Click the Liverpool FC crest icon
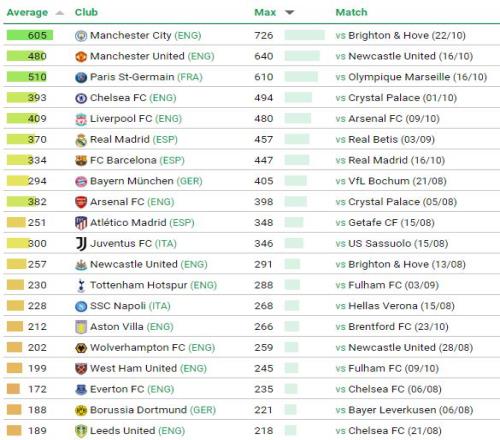 [x=81, y=119]
